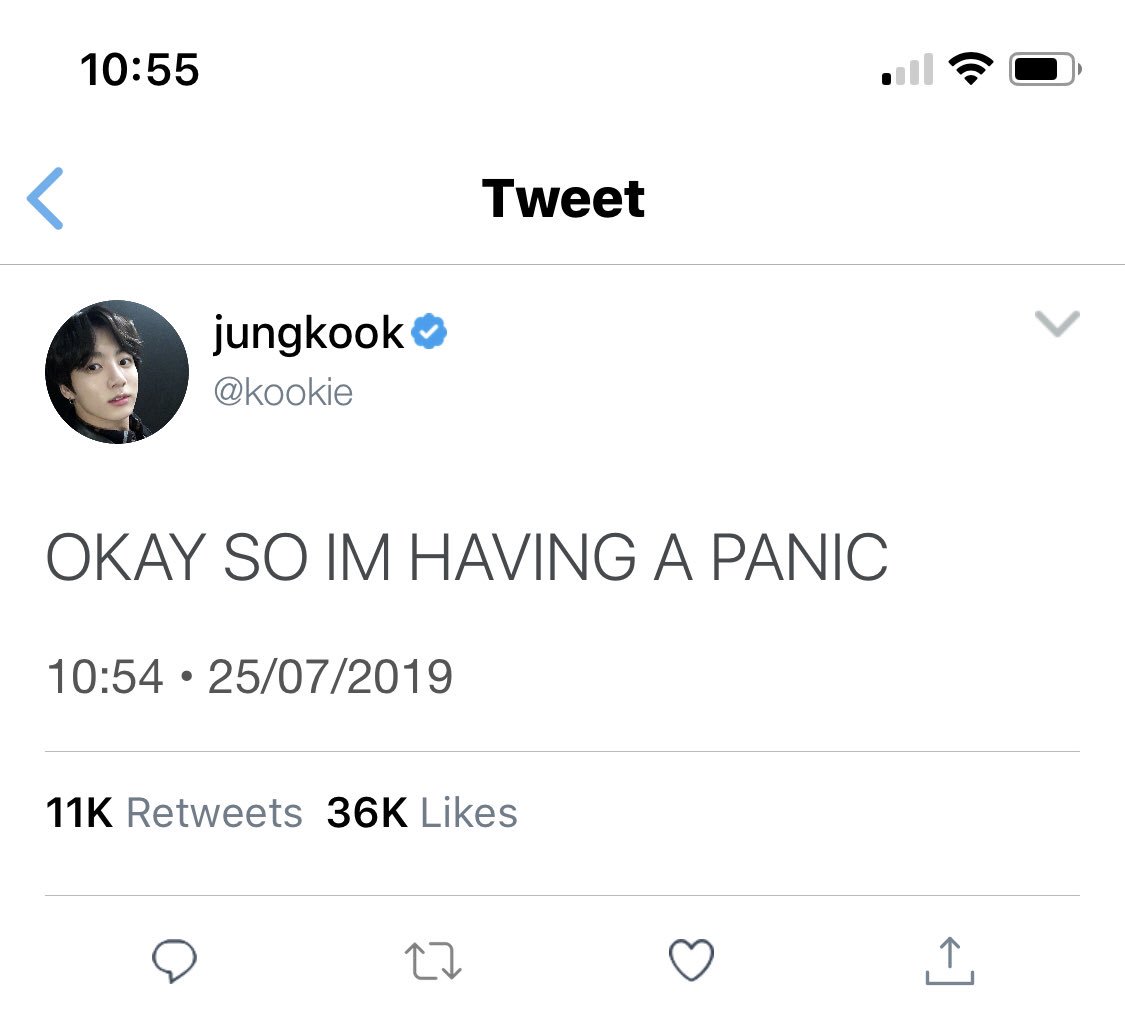
Task: View the 11K Retweets list
Action: (174, 813)
